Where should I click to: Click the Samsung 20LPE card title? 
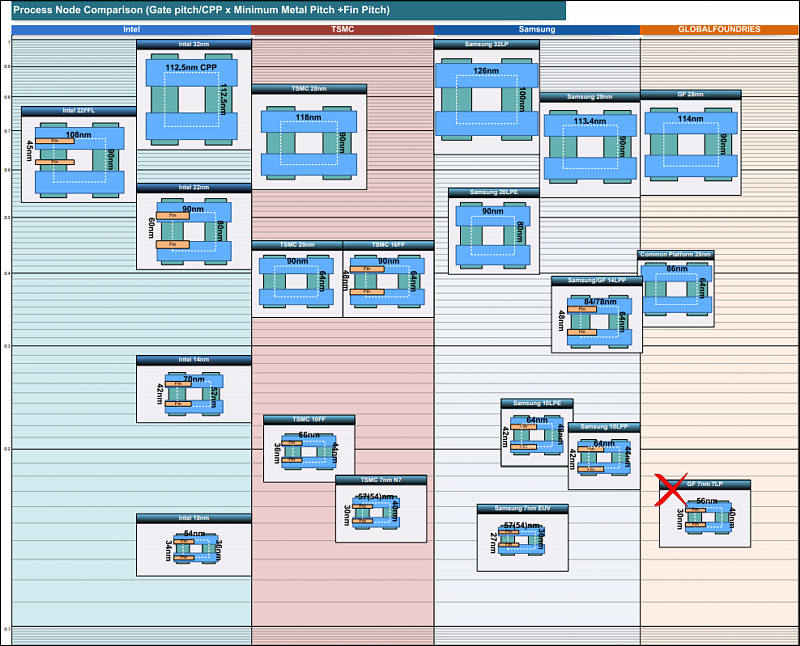[x=494, y=192]
